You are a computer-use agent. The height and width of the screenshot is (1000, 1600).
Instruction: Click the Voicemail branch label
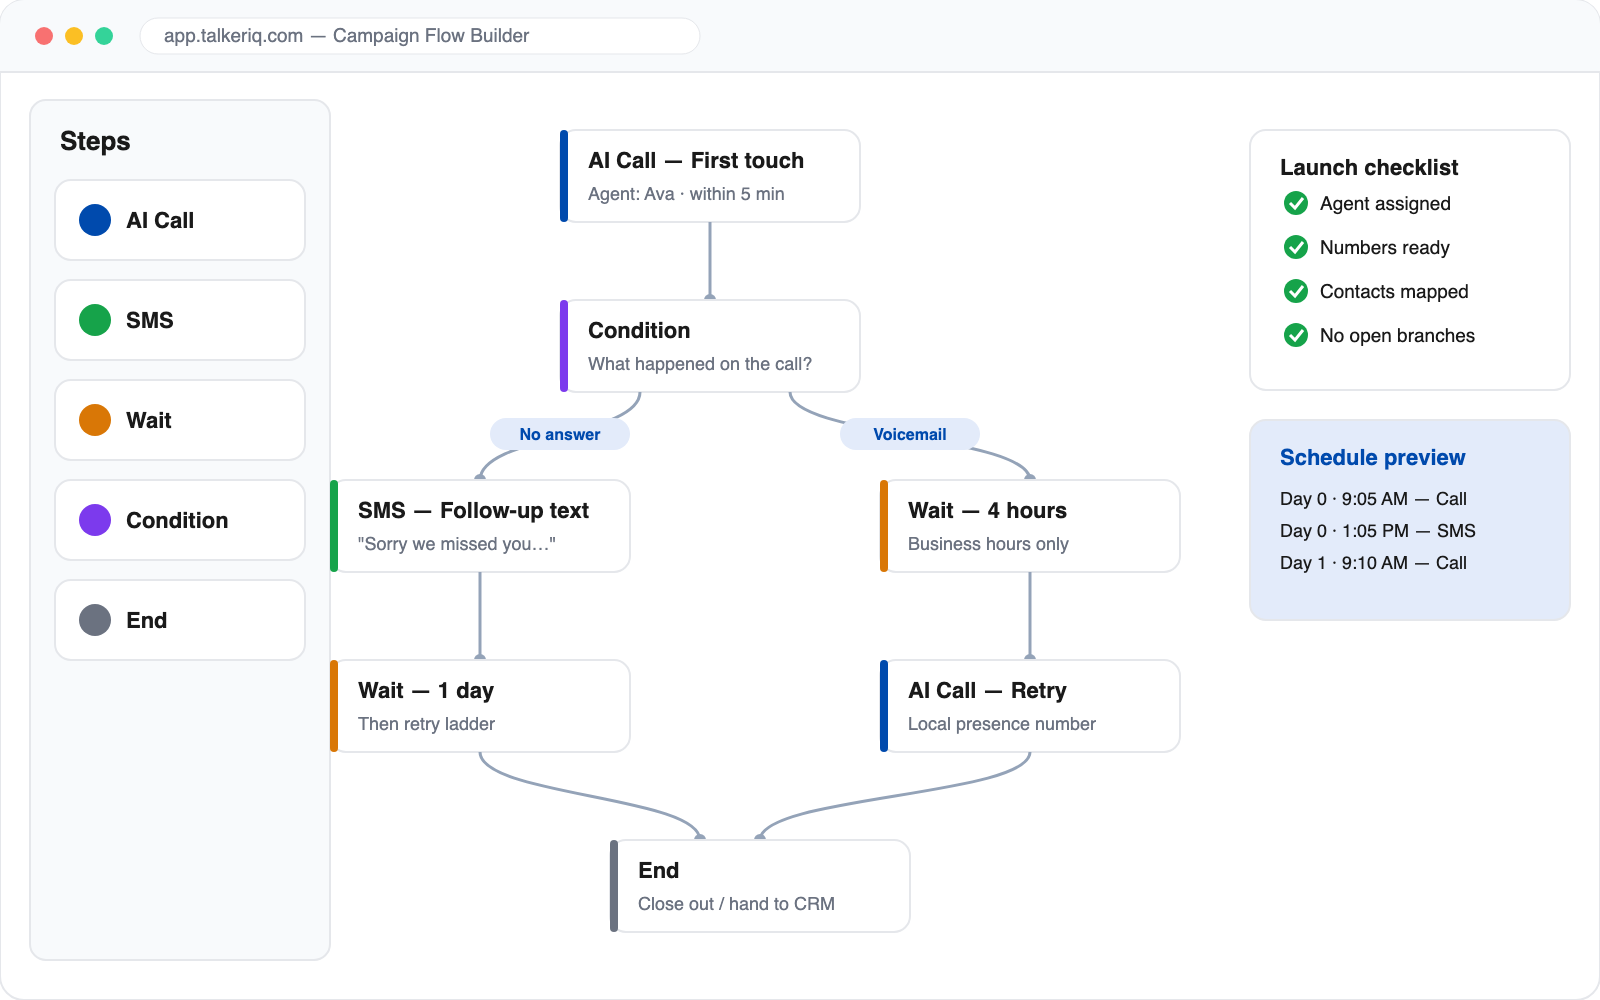(910, 434)
